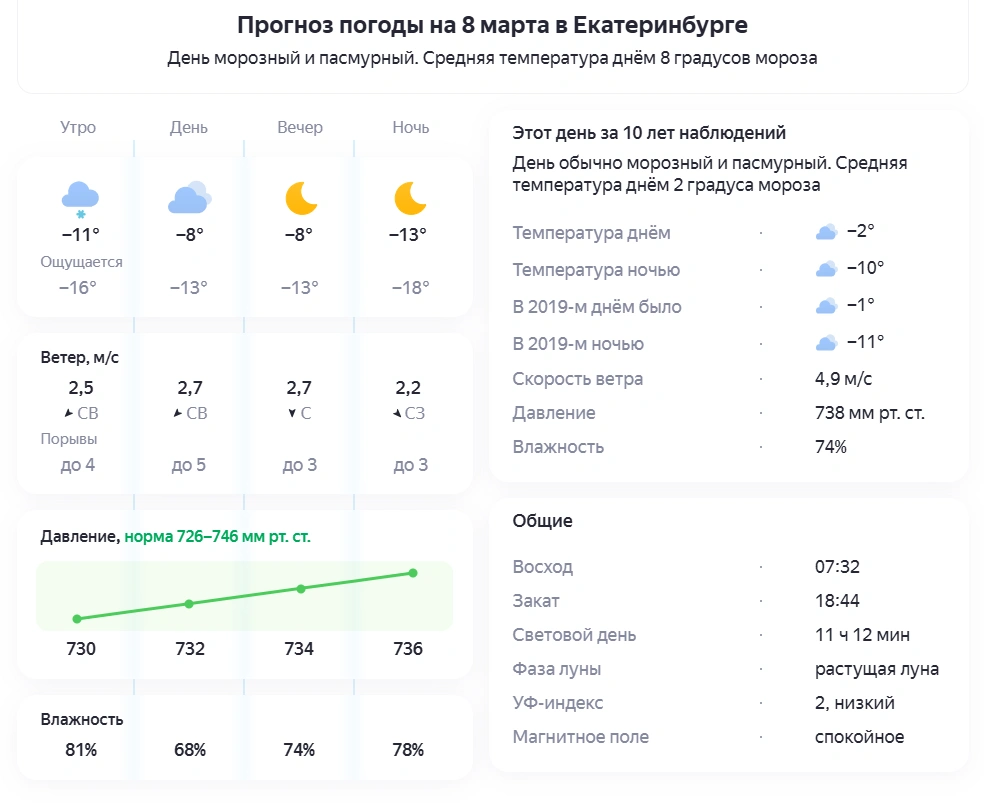Click the pressure graph point for 730
Screen dimensions: 984x803
click(x=77, y=619)
